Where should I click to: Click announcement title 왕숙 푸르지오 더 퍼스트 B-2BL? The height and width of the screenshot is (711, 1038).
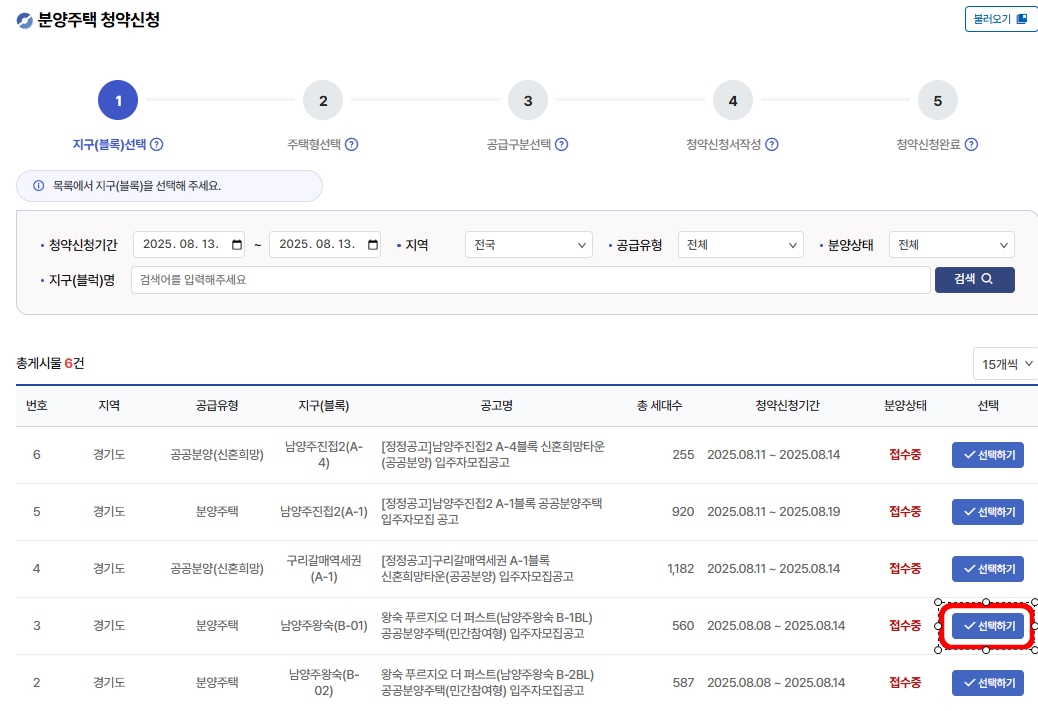pos(487,683)
